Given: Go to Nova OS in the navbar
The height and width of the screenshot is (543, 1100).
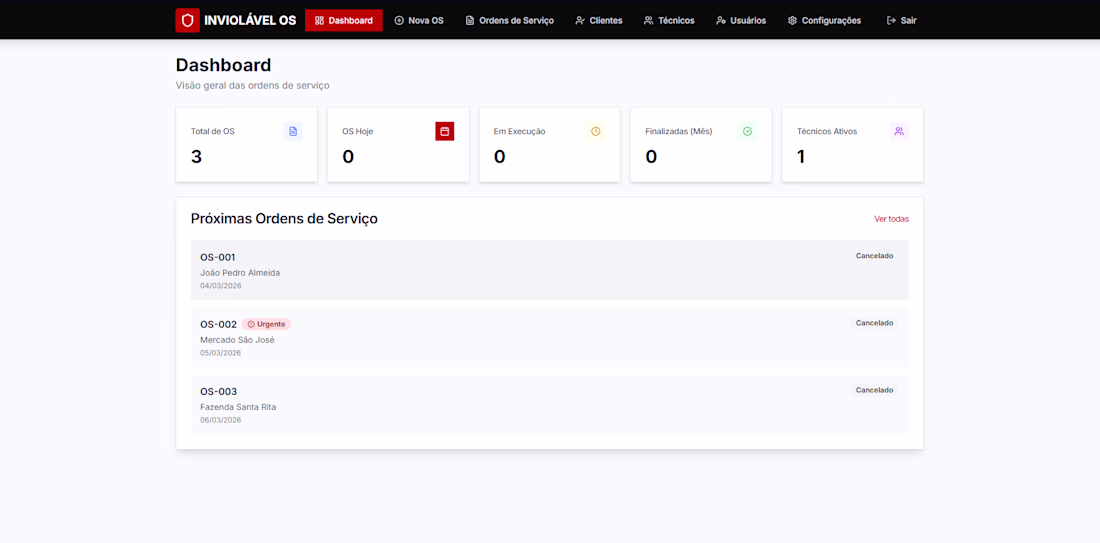Looking at the screenshot, I should 420,20.
